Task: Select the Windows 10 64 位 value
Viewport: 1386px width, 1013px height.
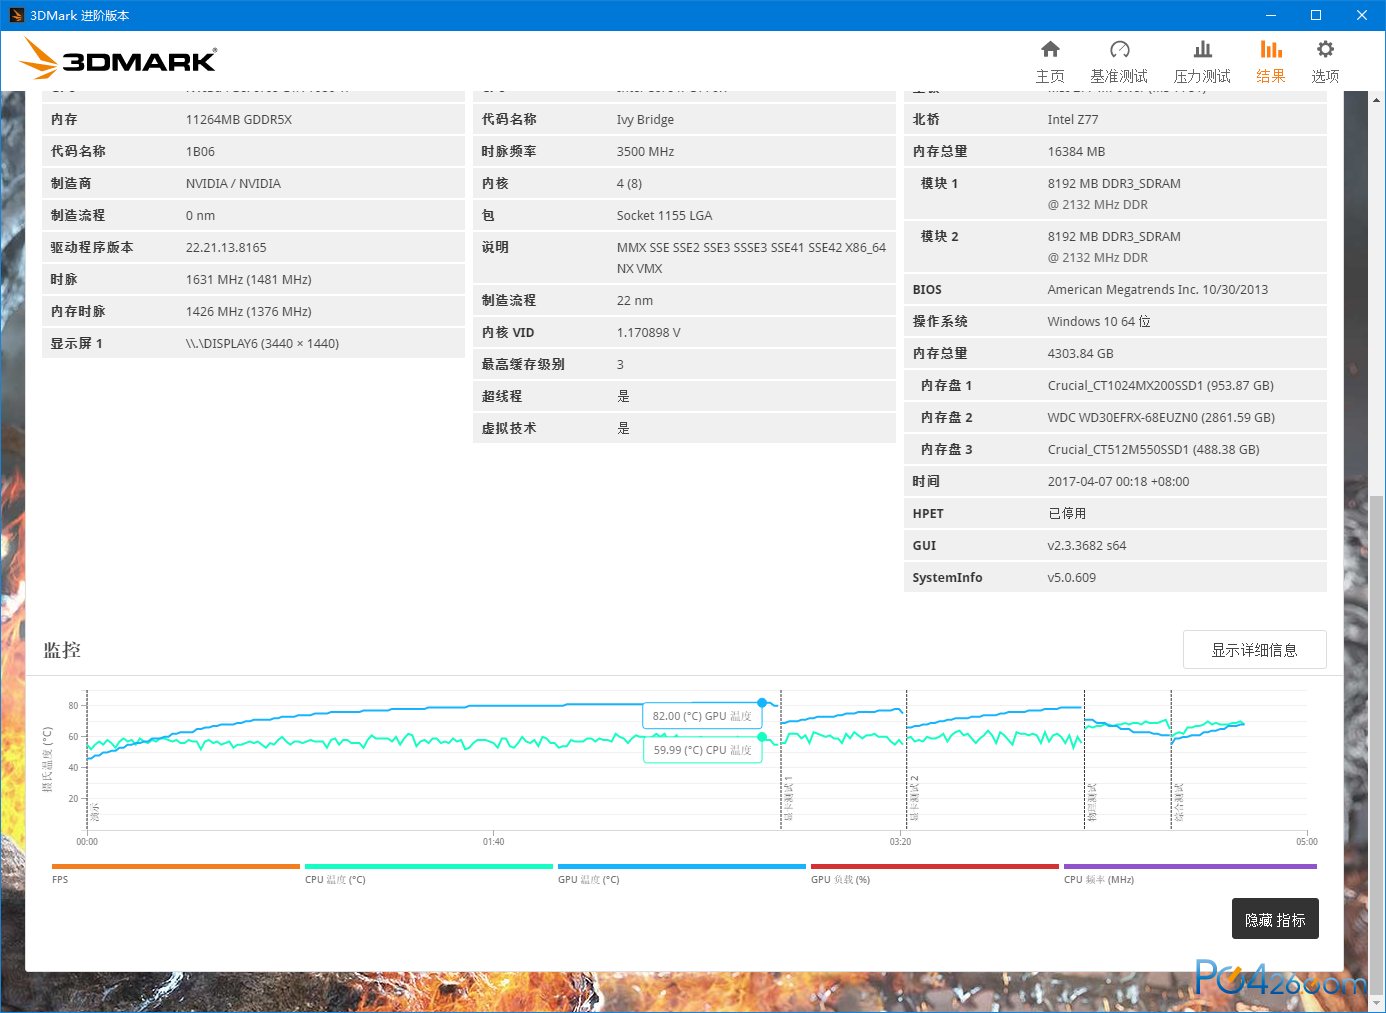Action: (x=1099, y=322)
